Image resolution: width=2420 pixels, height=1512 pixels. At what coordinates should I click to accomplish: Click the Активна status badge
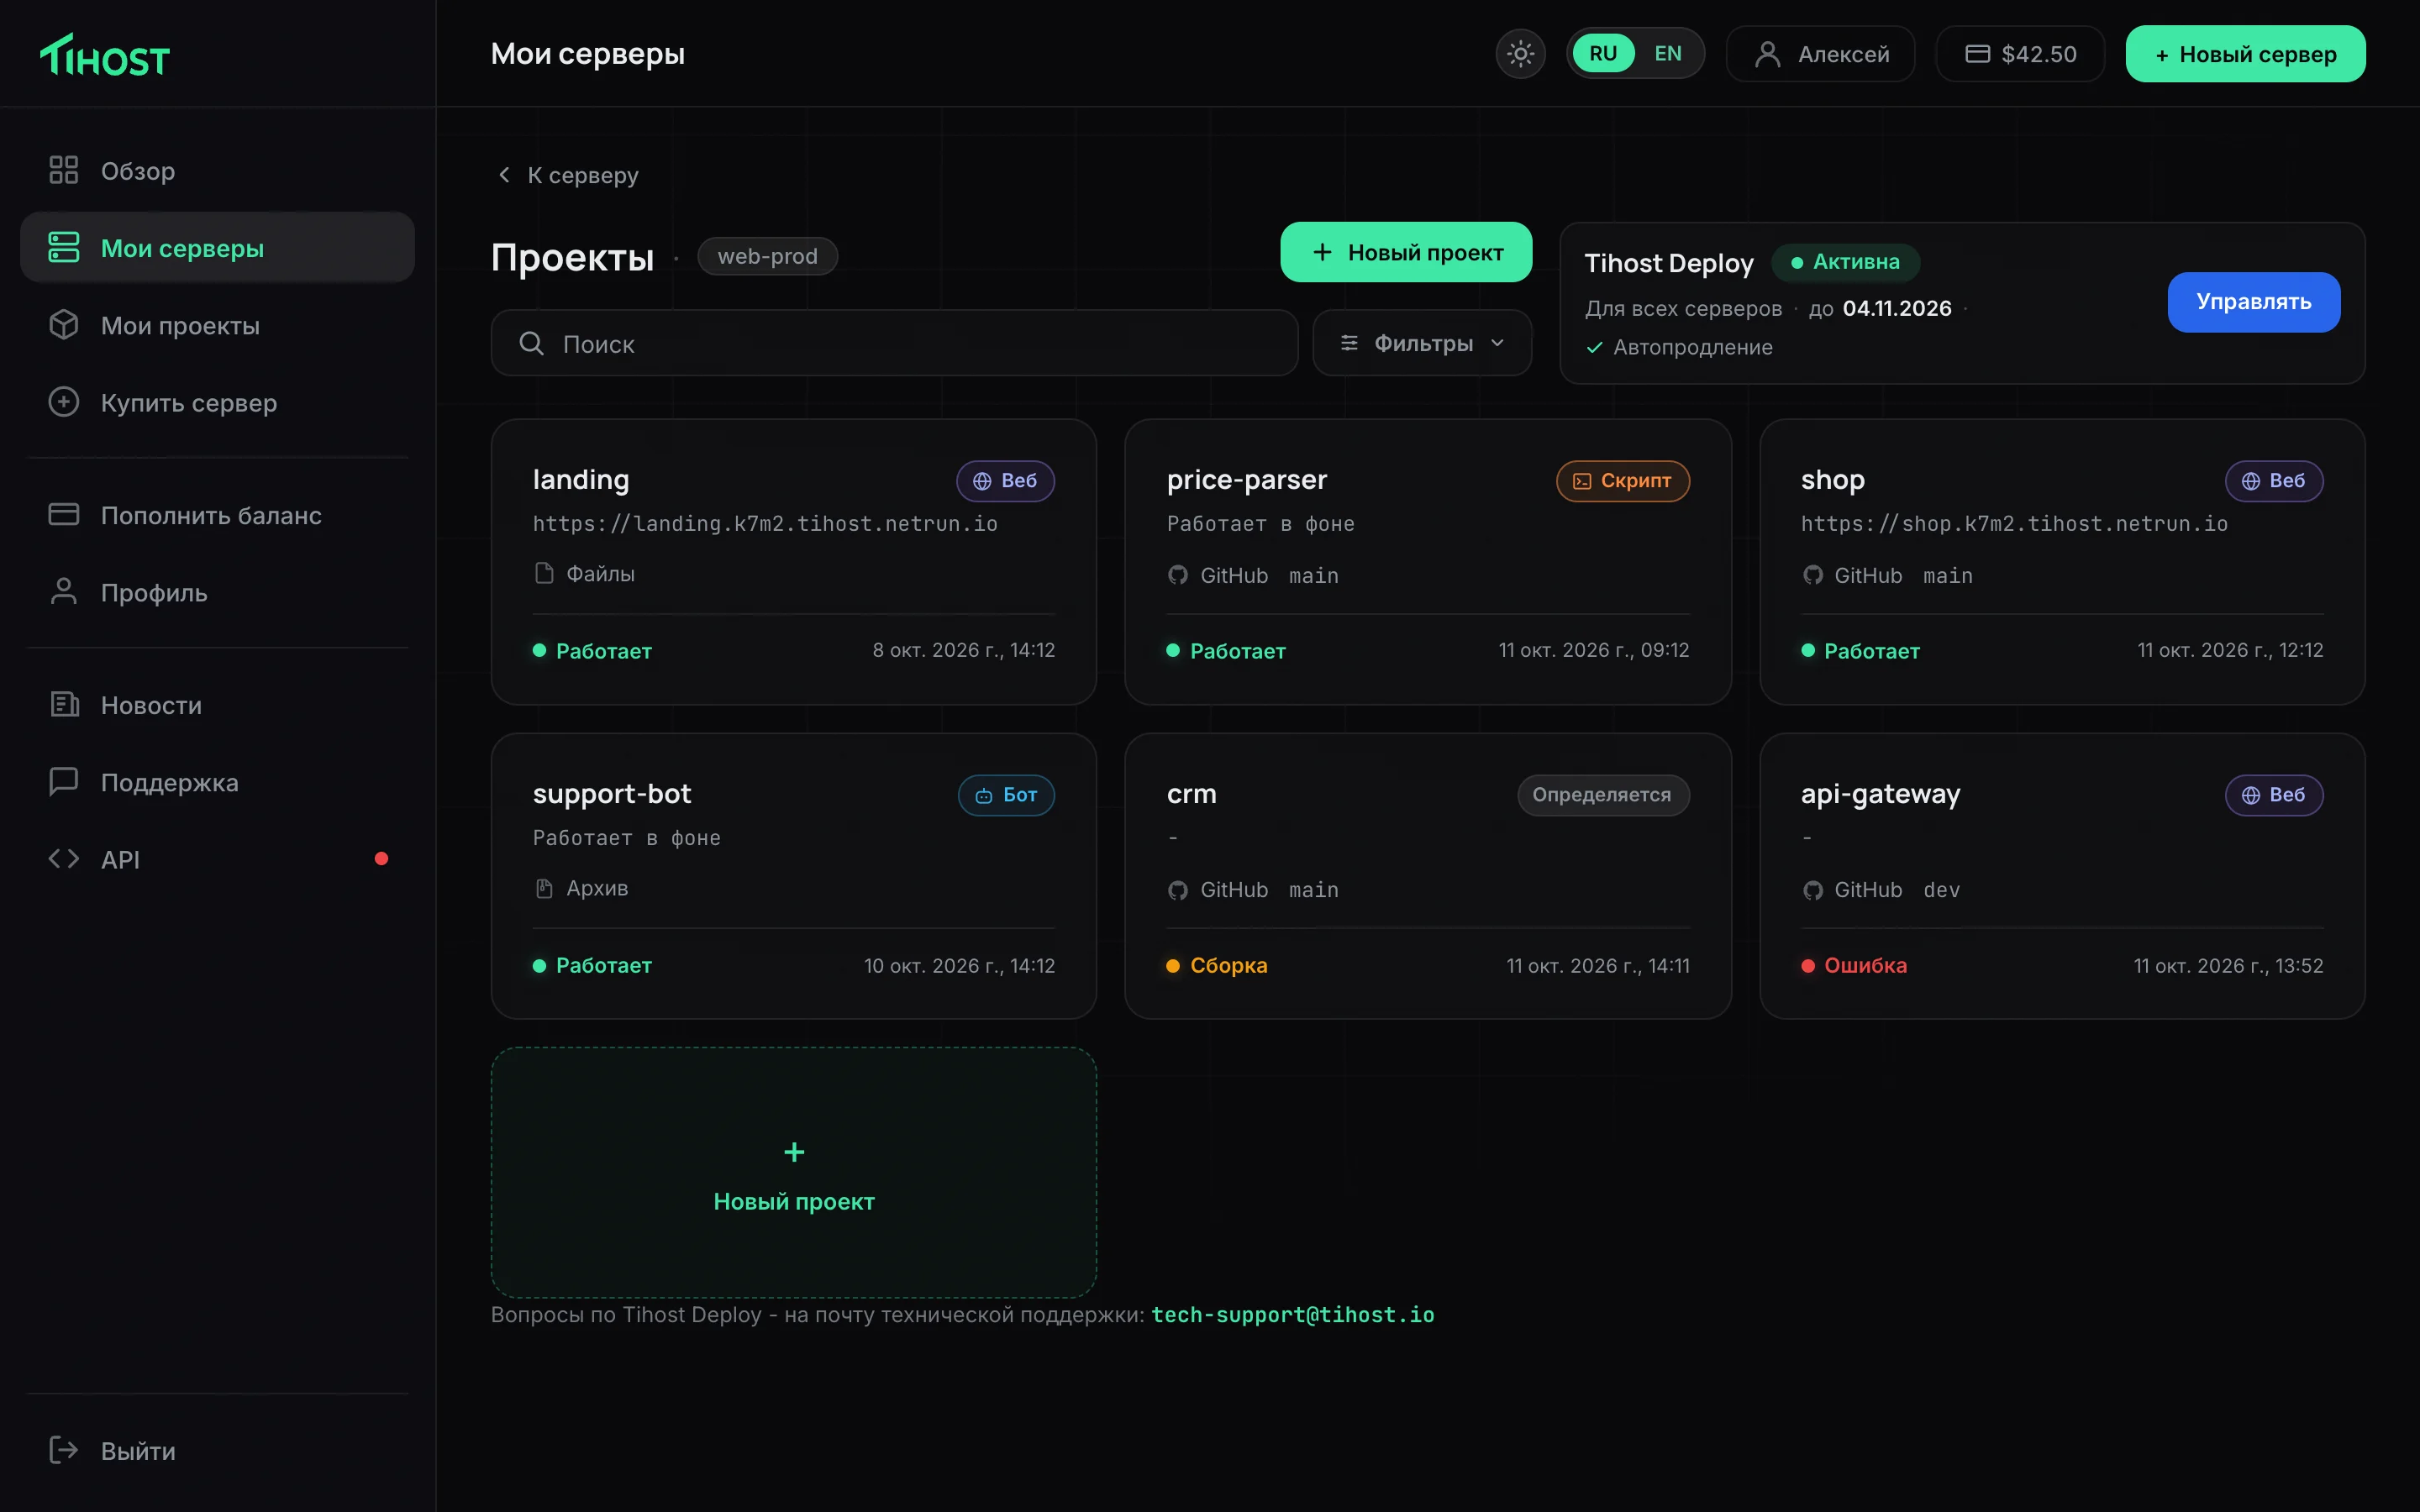tap(1846, 262)
